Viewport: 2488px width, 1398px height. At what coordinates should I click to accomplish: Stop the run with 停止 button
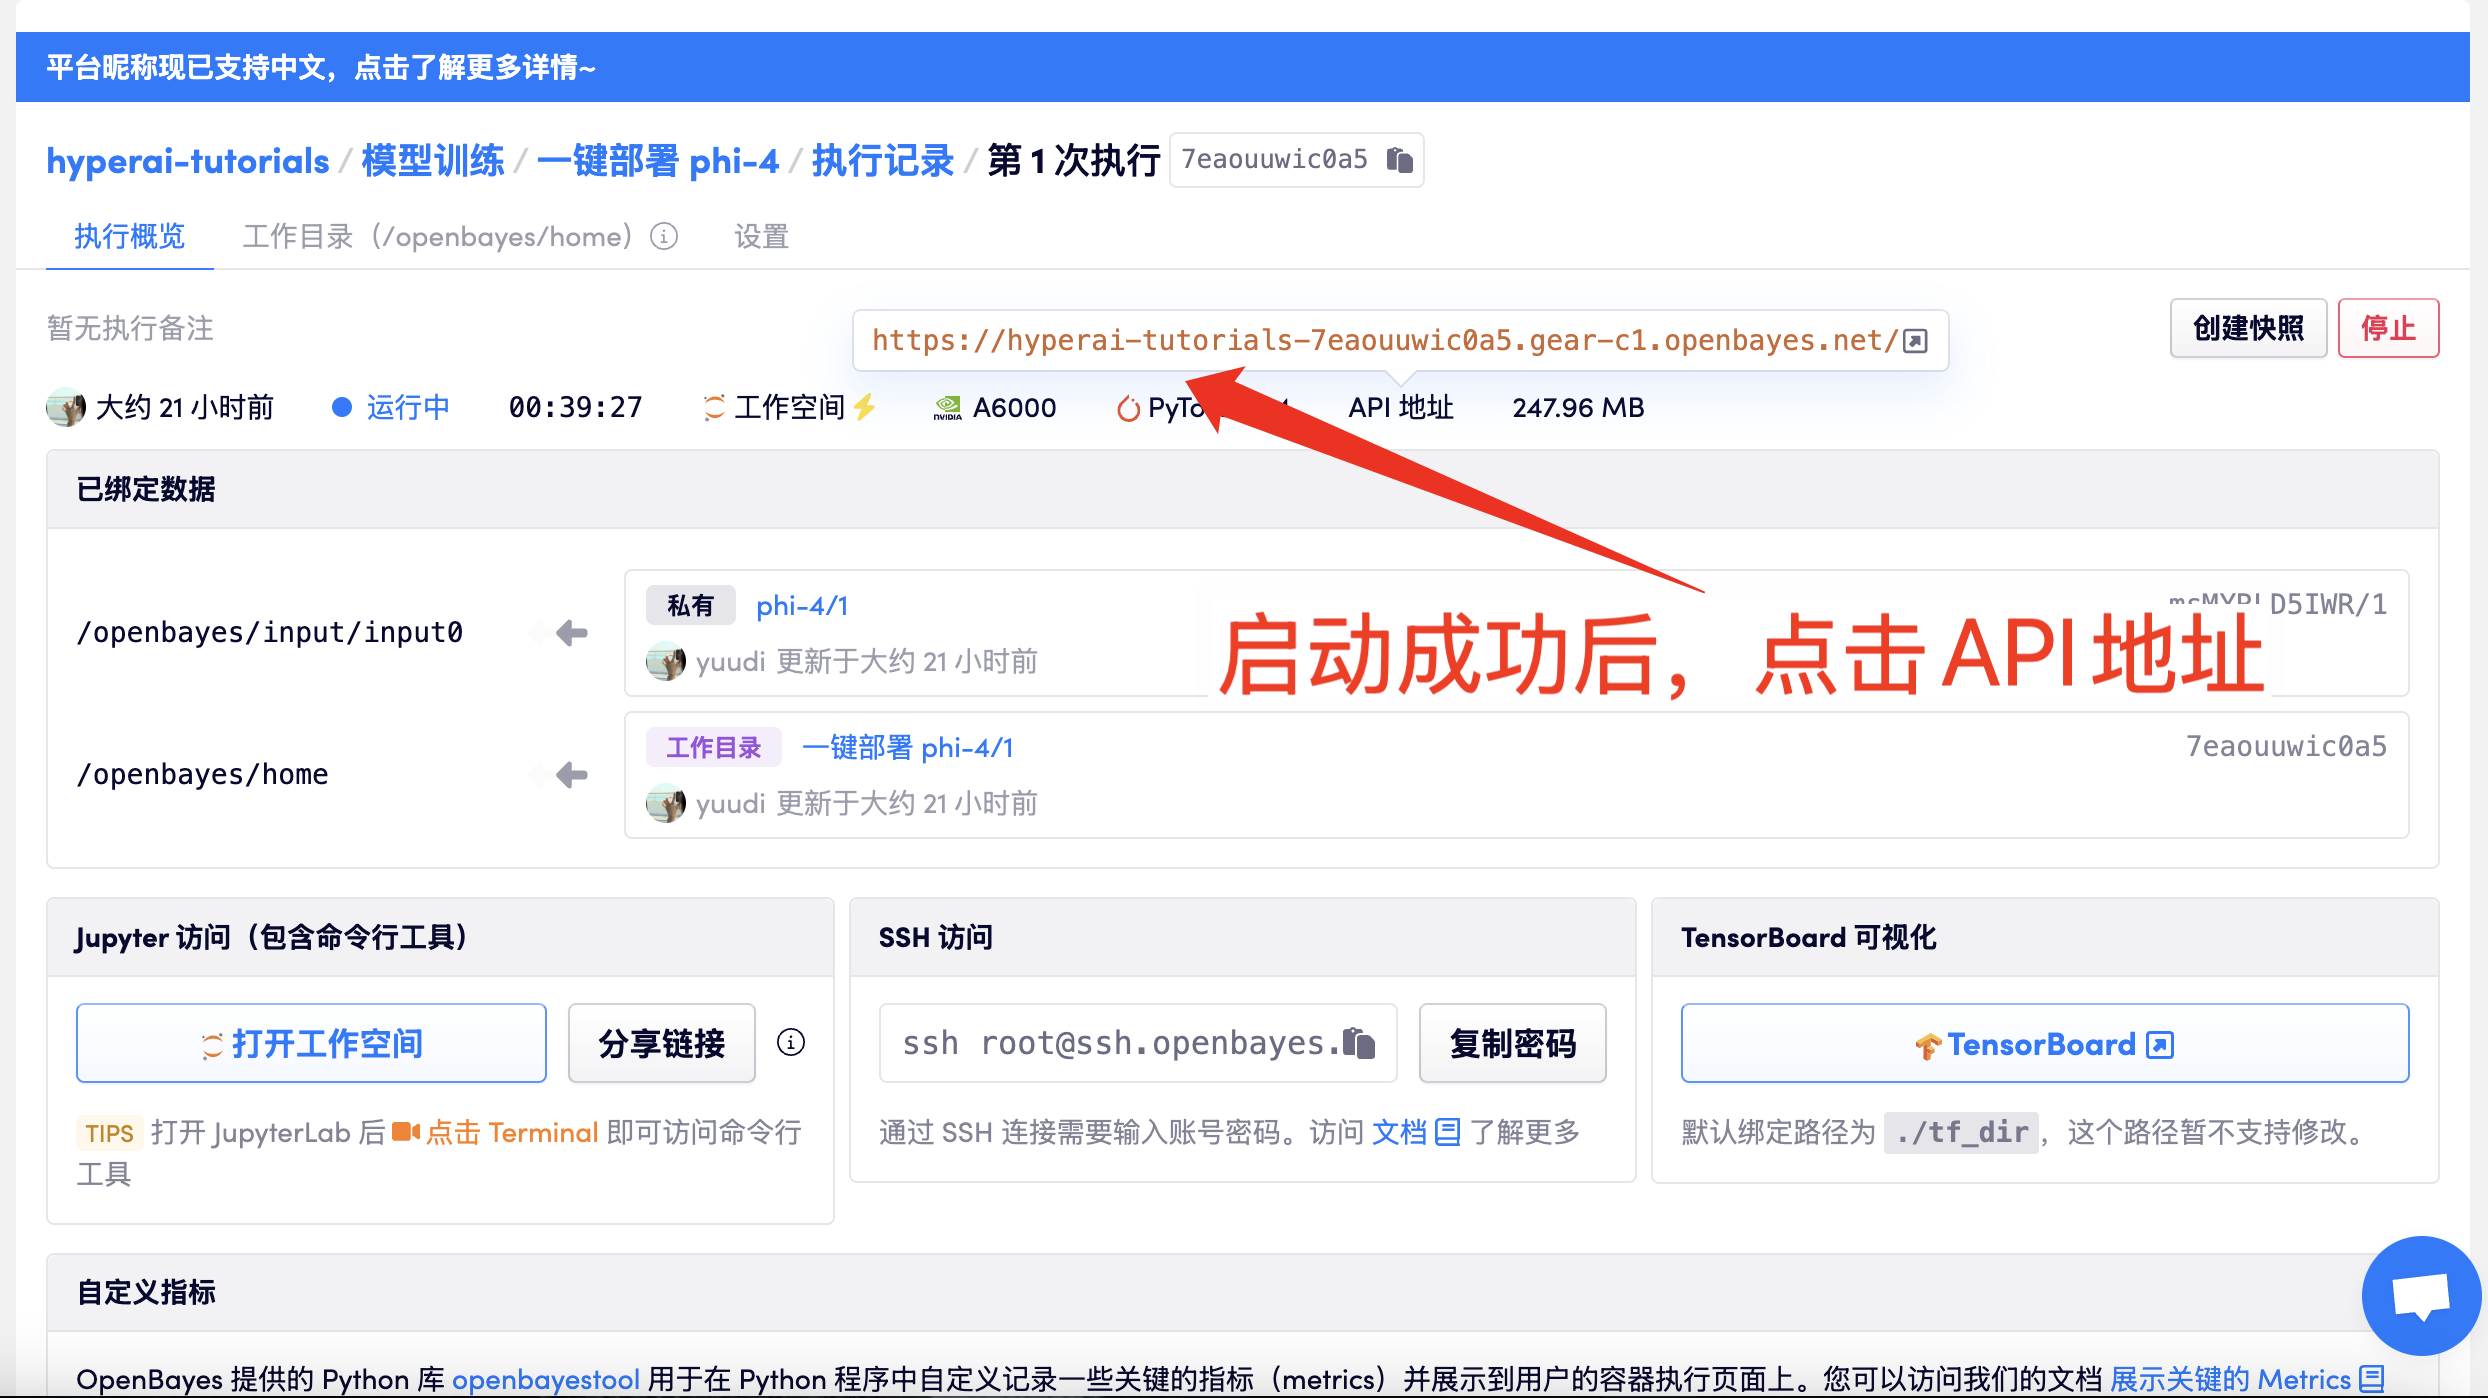click(2387, 328)
